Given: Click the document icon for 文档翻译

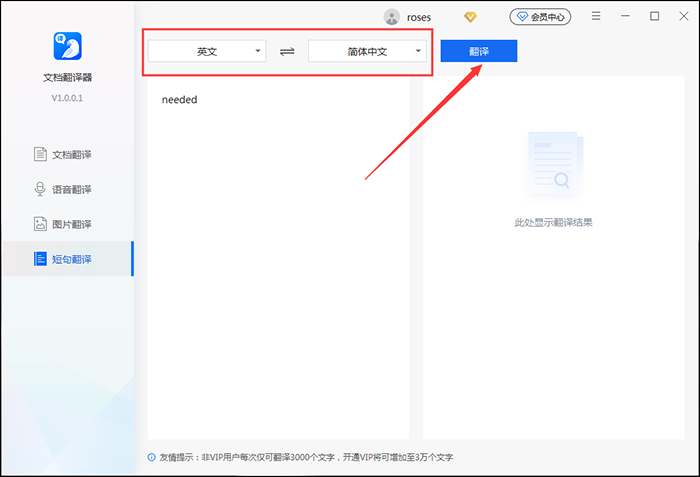Looking at the screenshot, I should point(40,154).
